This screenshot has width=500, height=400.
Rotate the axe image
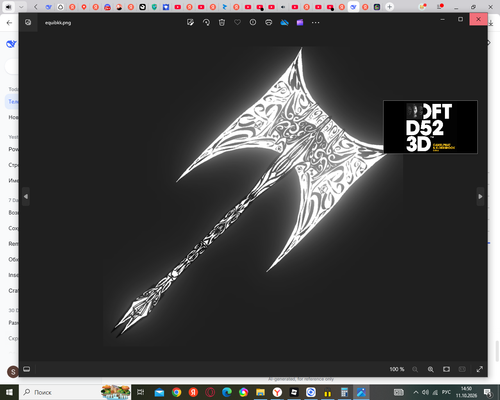[x=206, y=22]
